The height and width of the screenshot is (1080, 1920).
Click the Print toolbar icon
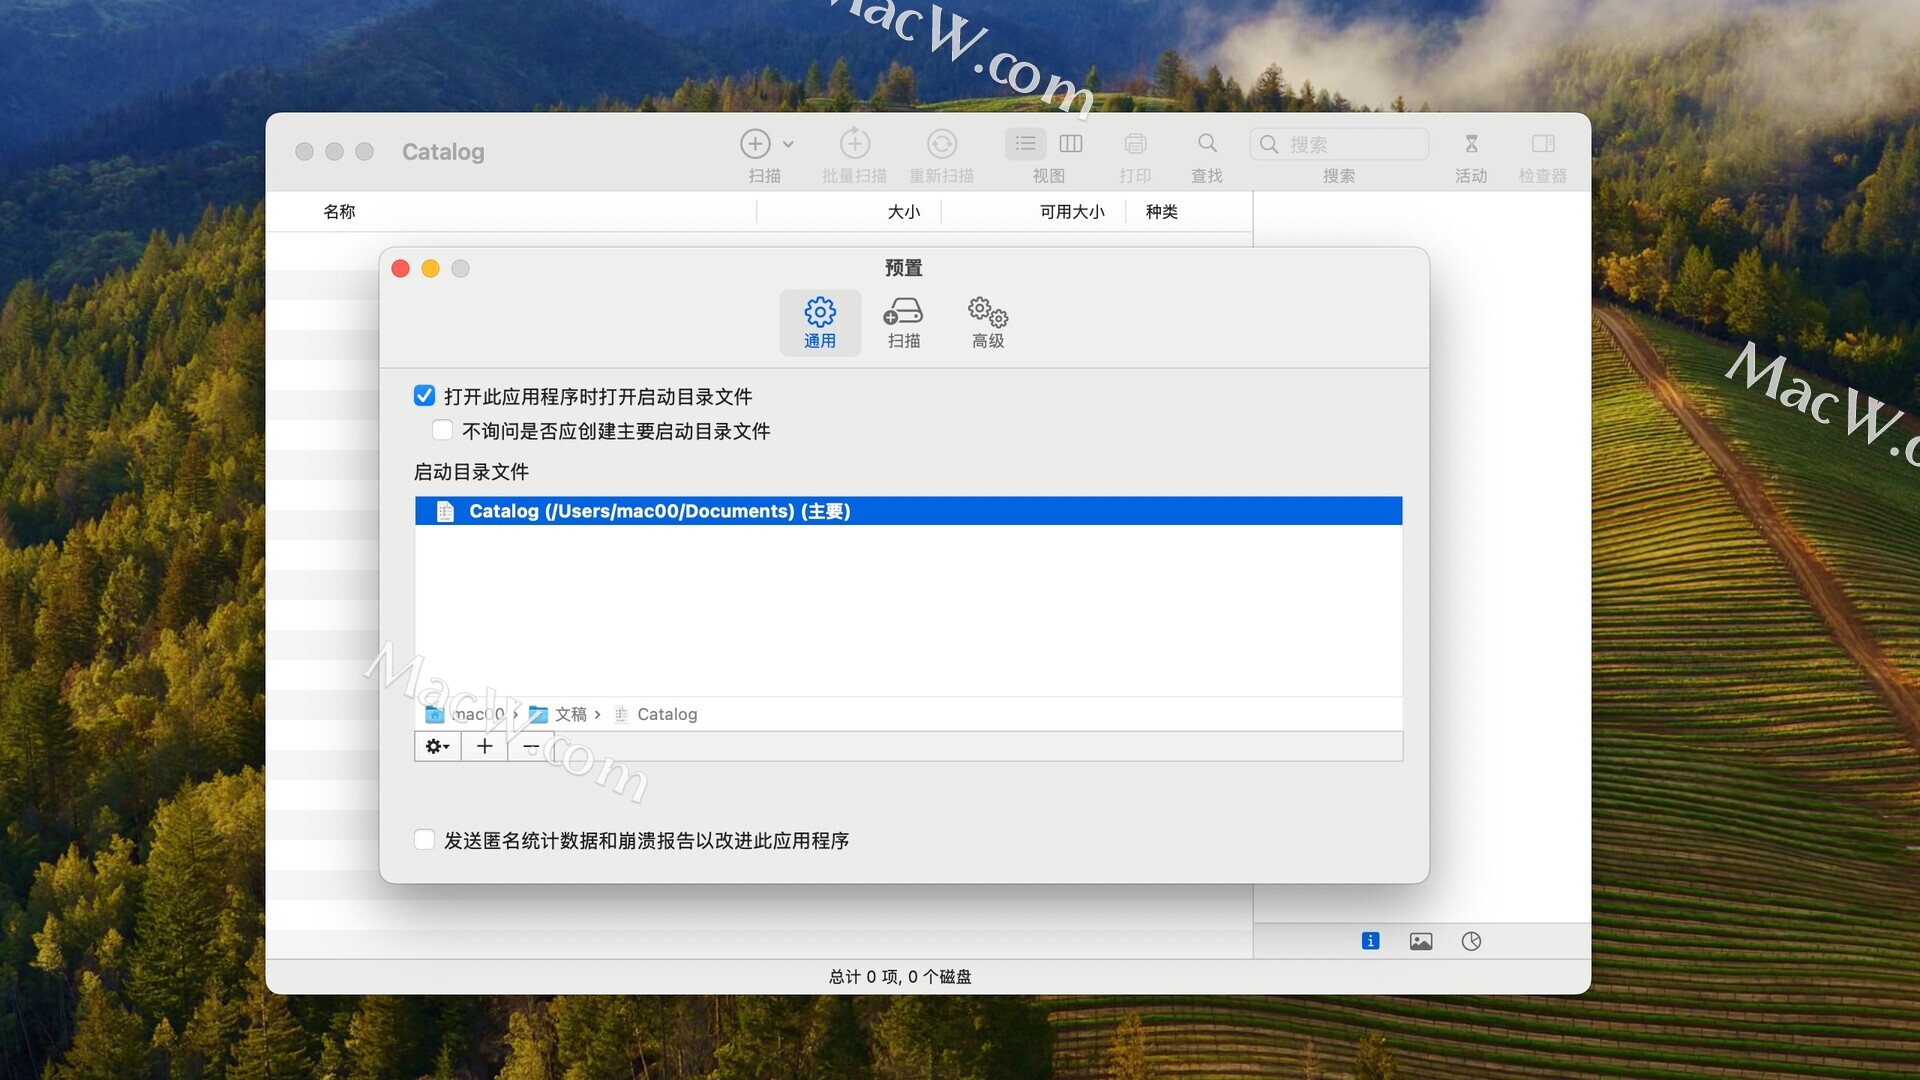[x=1135, y=144]
